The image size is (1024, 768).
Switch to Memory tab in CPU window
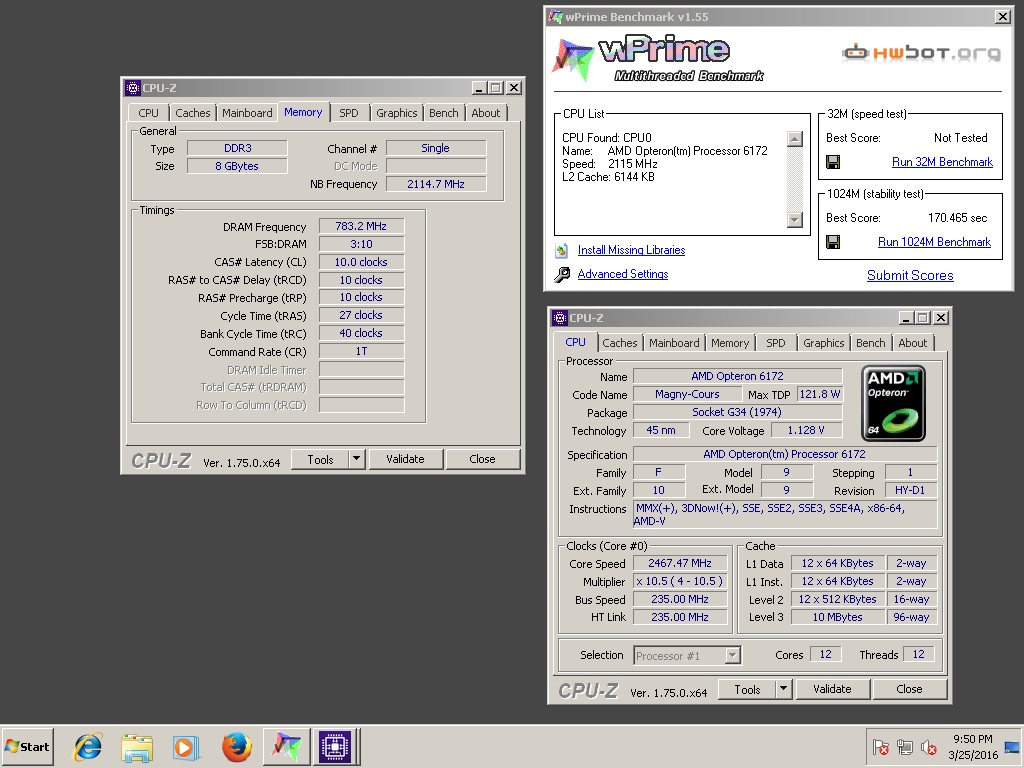pos(729,343)
